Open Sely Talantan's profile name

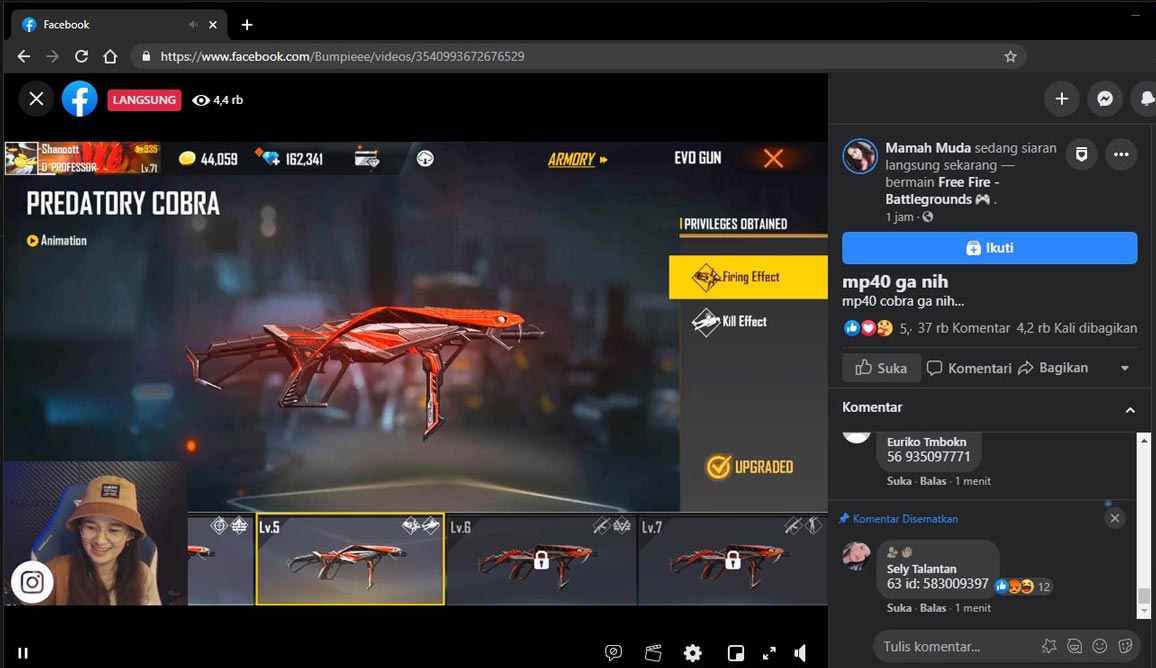coord(922,568)
